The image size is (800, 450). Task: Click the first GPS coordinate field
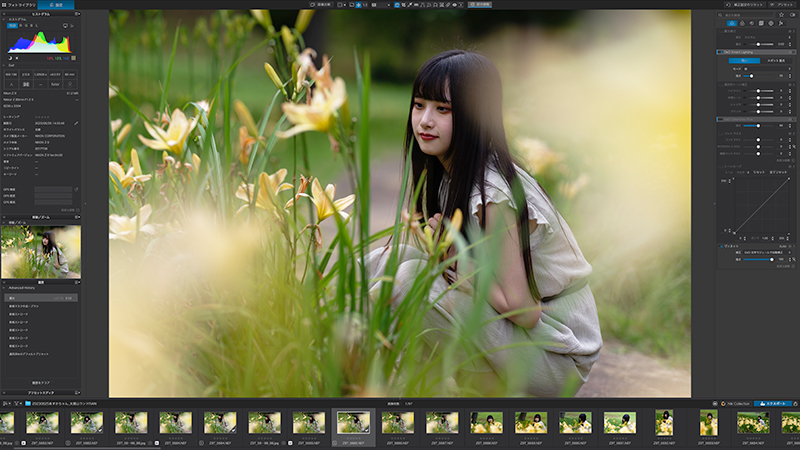click(x=54, y=189)
